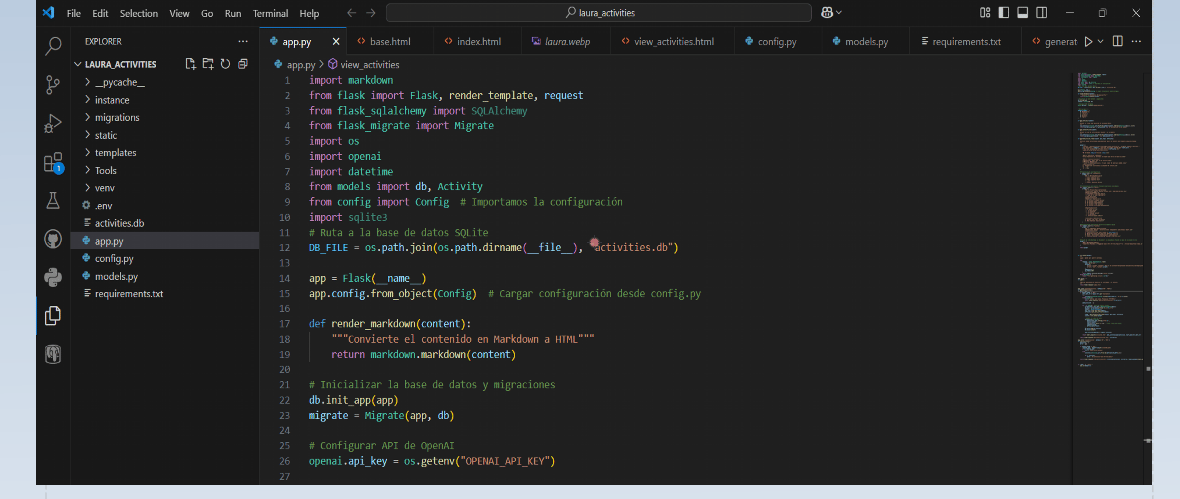Open editor more actions ellipsis

[1136, 41]
